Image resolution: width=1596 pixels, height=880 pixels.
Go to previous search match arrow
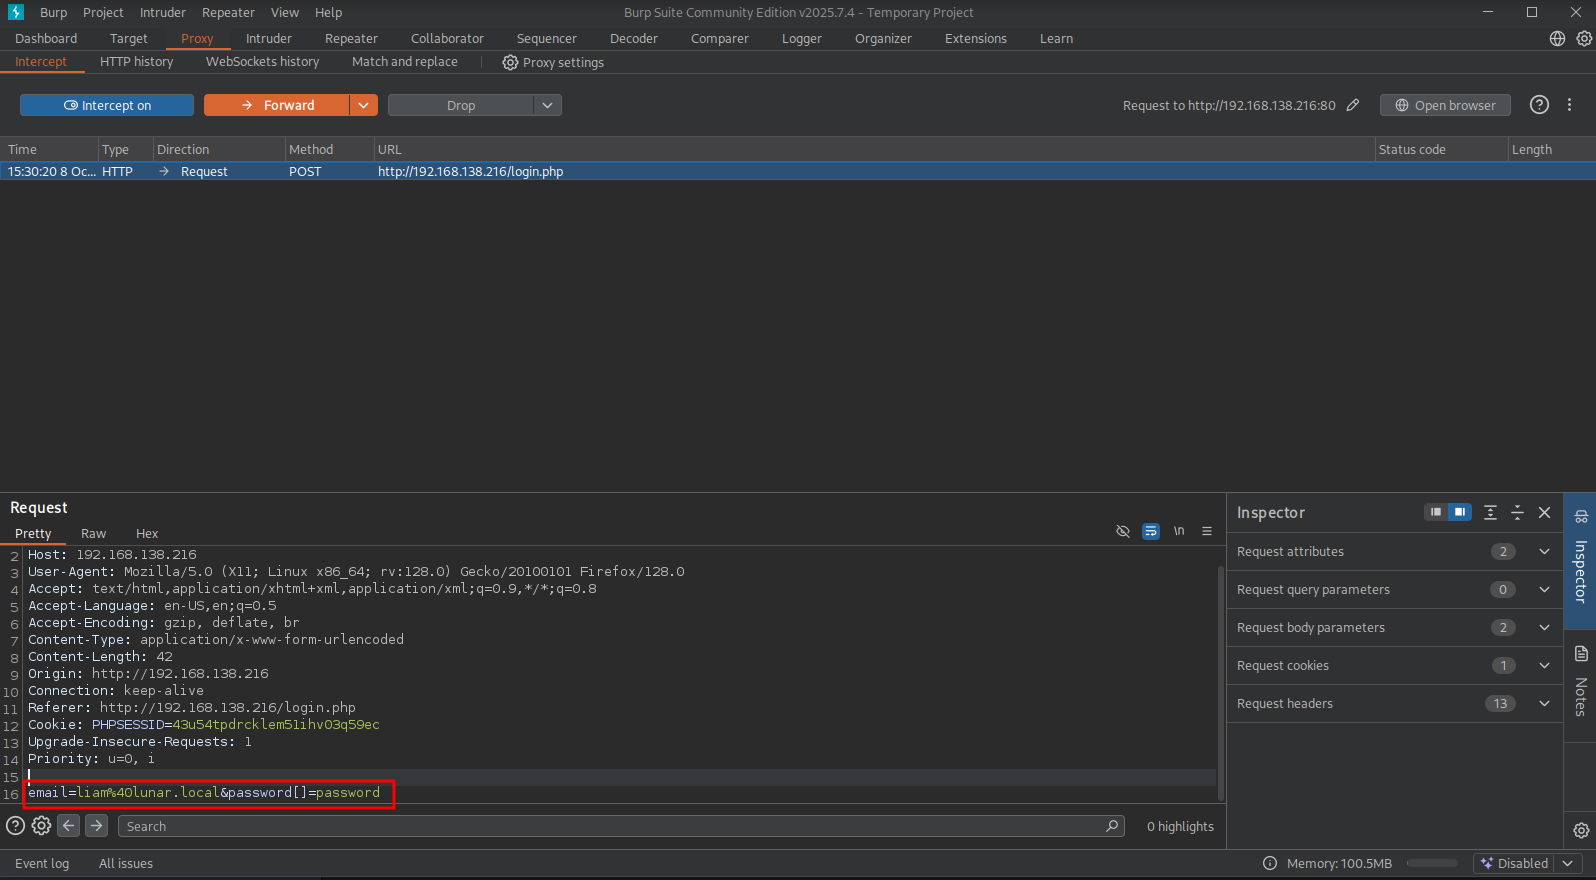tap(68, 826)
